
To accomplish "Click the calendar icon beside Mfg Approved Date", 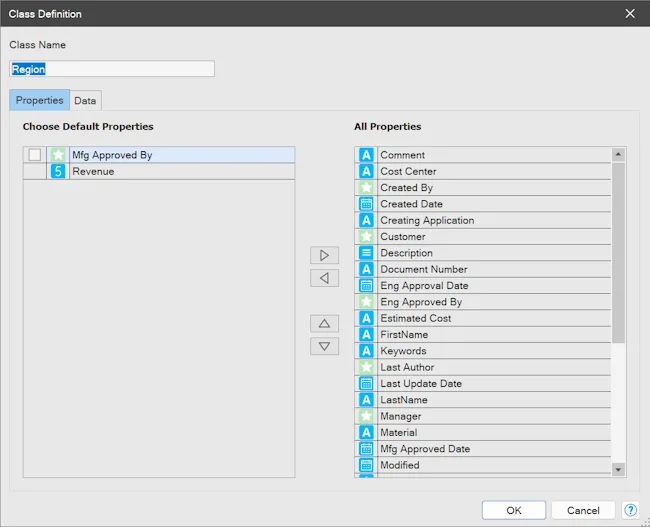I will tap(366, 449).
